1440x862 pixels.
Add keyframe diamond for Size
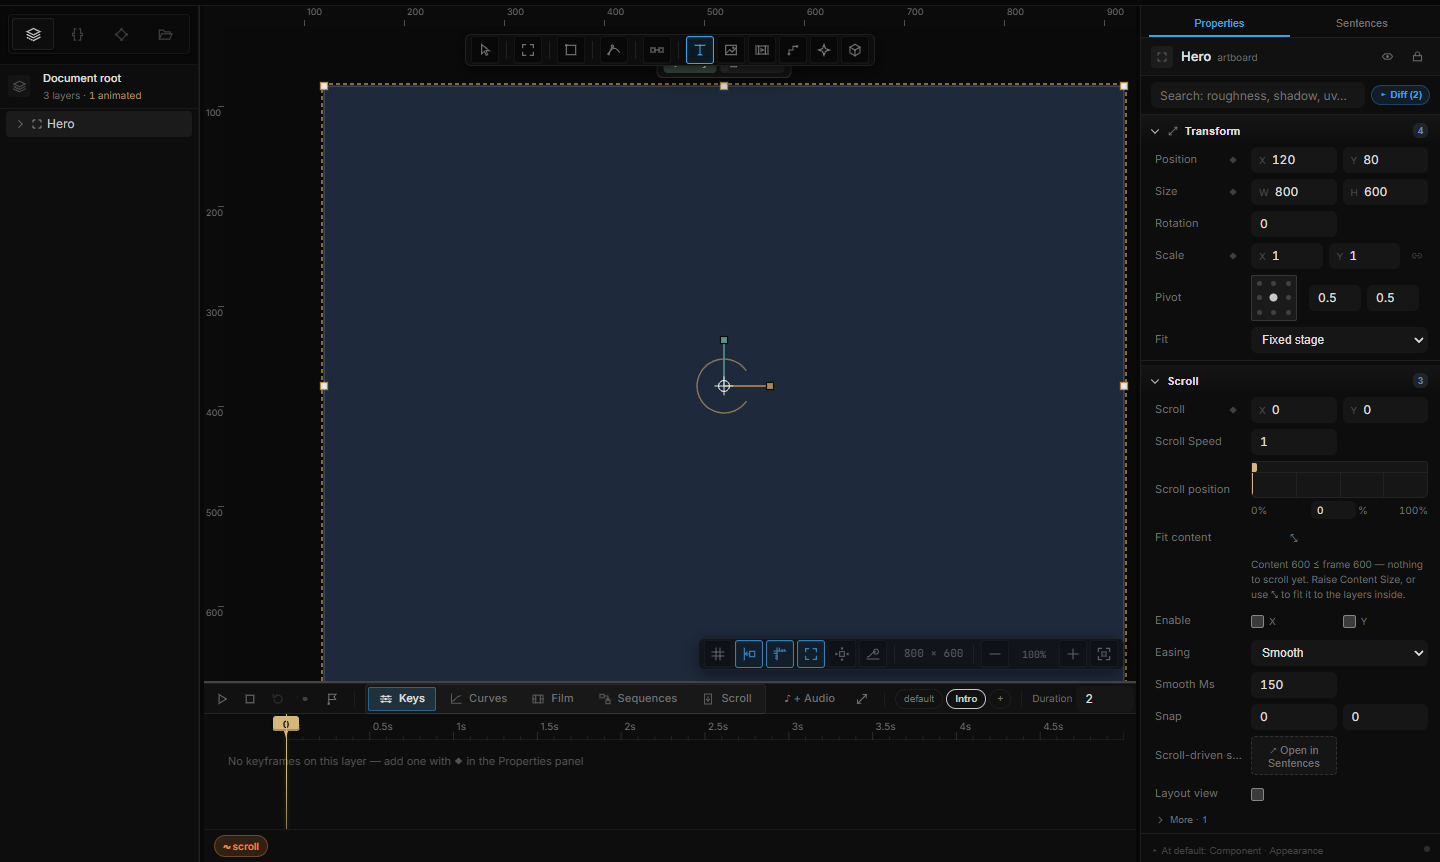(x=1233, y=192)
